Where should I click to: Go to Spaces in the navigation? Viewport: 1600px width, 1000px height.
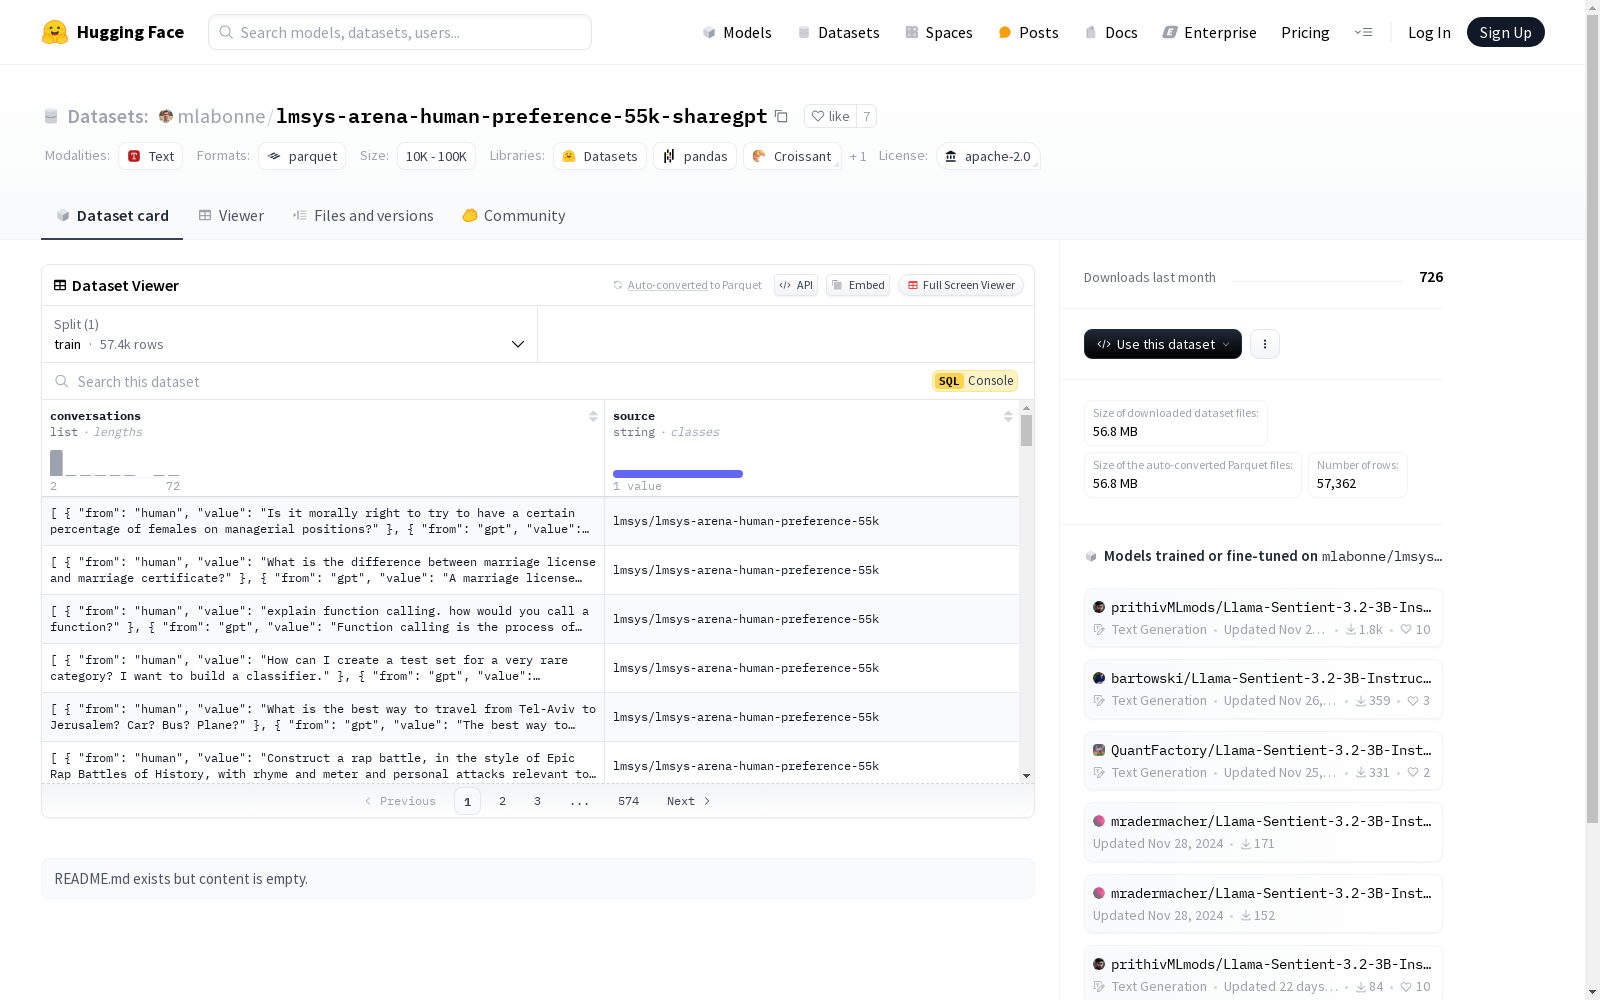pos(939,32)
